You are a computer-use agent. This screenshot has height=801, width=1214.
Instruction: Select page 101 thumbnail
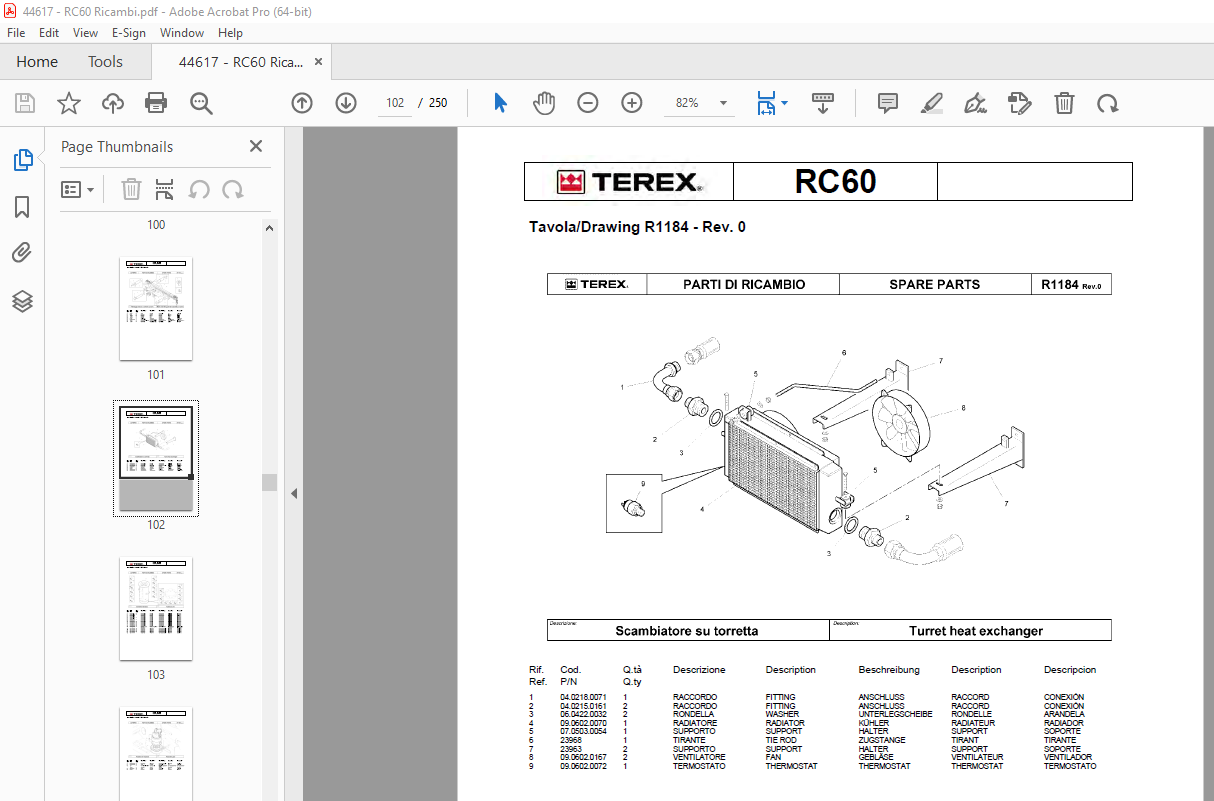[x=156, y=309]
